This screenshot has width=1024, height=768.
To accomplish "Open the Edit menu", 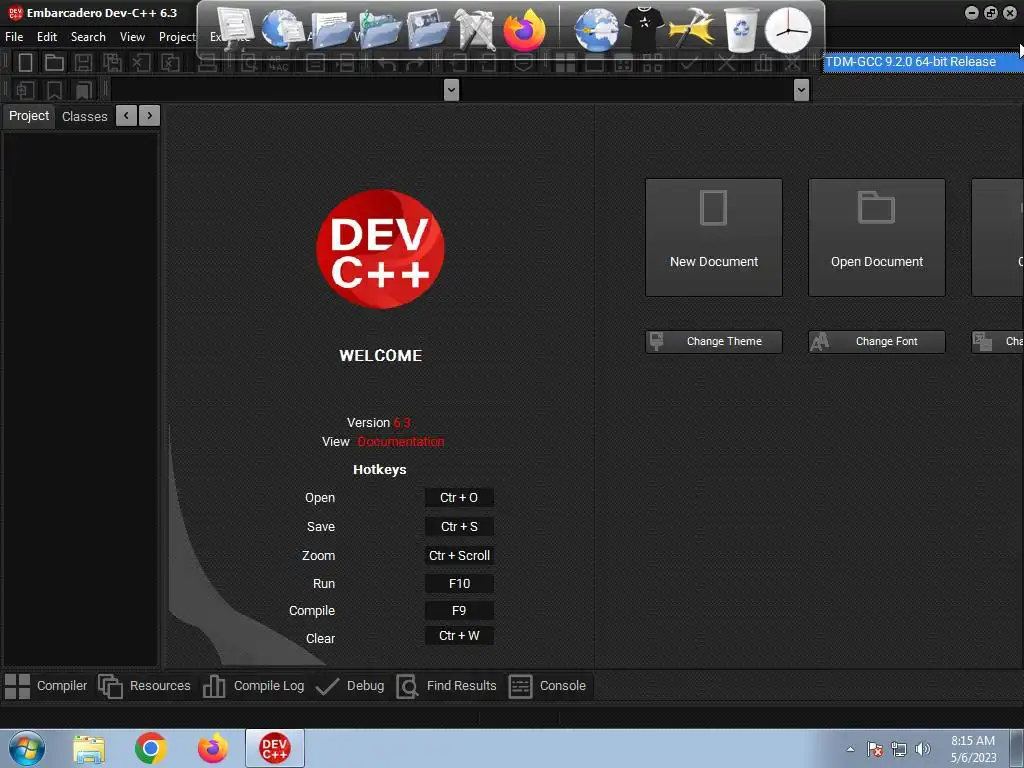I will tap(47, 37).
